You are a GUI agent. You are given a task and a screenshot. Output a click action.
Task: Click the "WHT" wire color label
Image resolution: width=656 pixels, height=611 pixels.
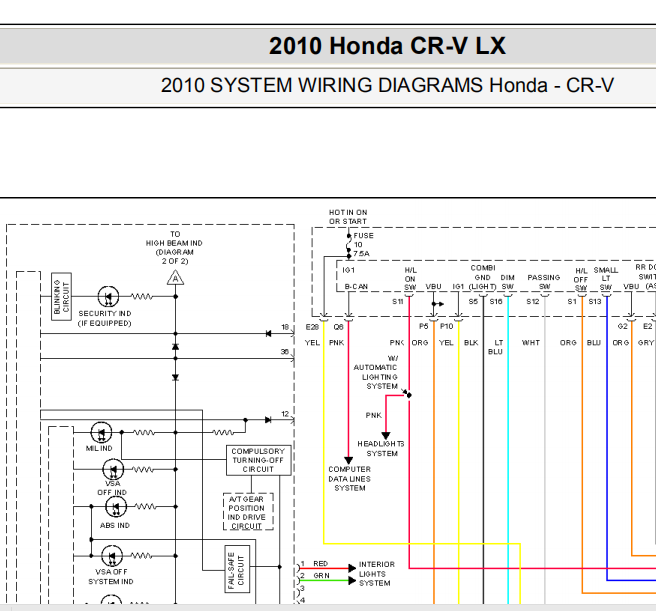531,343
